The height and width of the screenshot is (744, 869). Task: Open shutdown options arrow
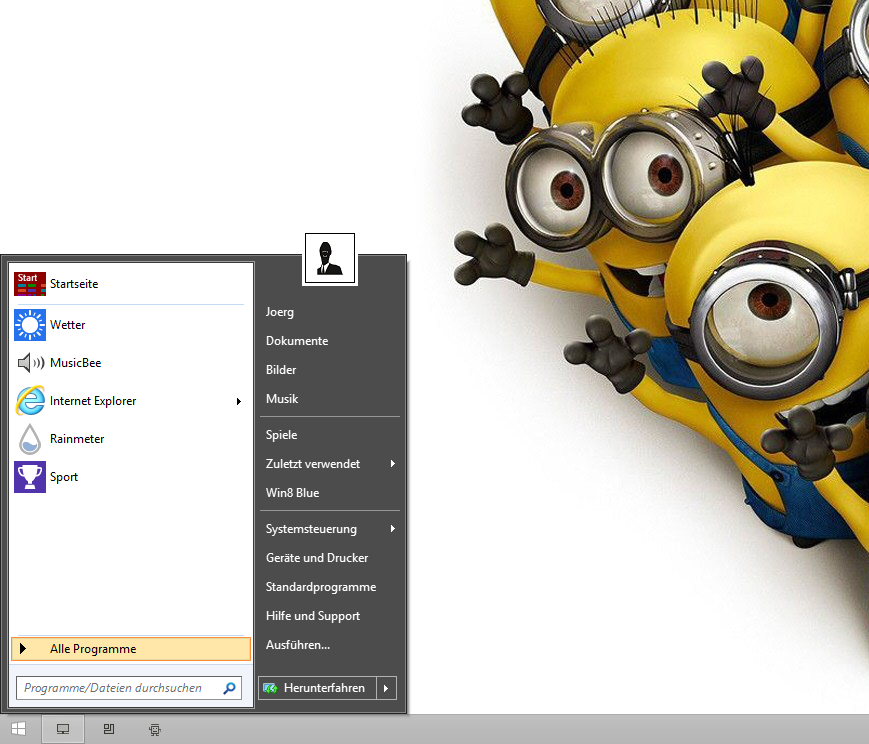tap(386, 688)
